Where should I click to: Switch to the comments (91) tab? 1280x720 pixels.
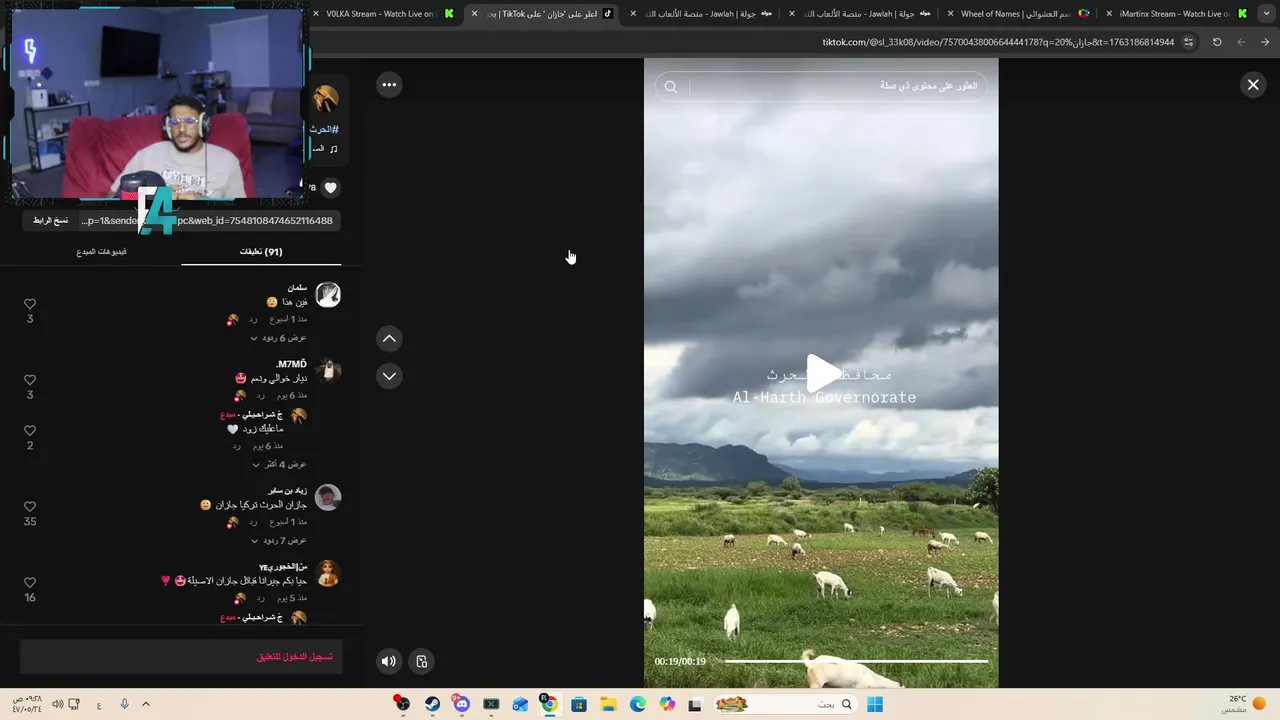261,252
